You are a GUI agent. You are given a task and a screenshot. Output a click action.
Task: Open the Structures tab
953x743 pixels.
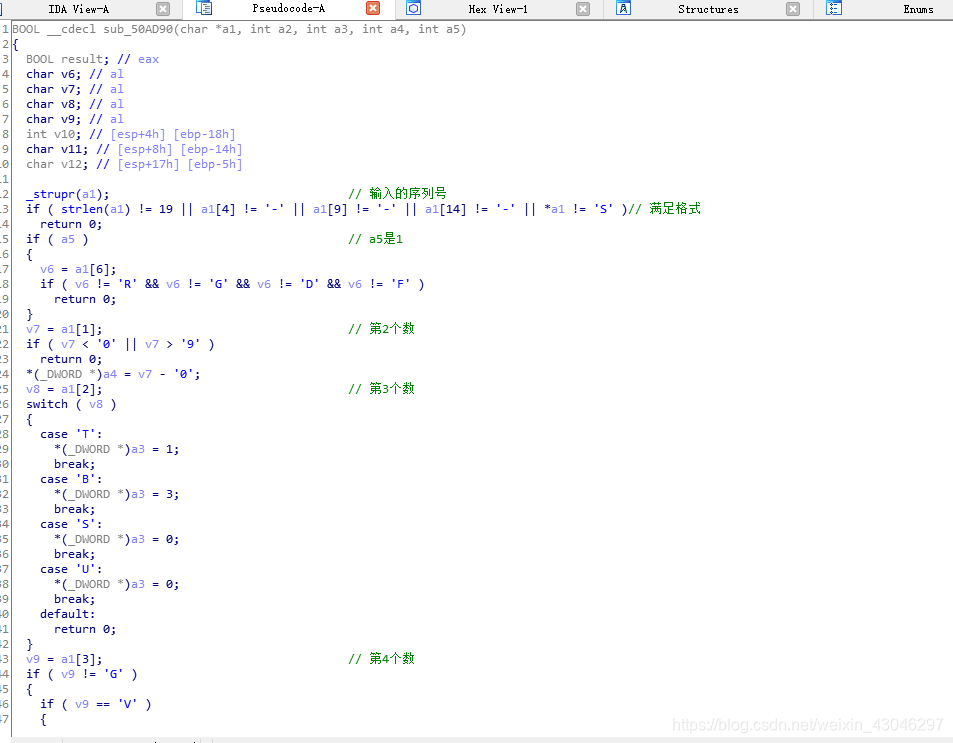click(708, 9)
